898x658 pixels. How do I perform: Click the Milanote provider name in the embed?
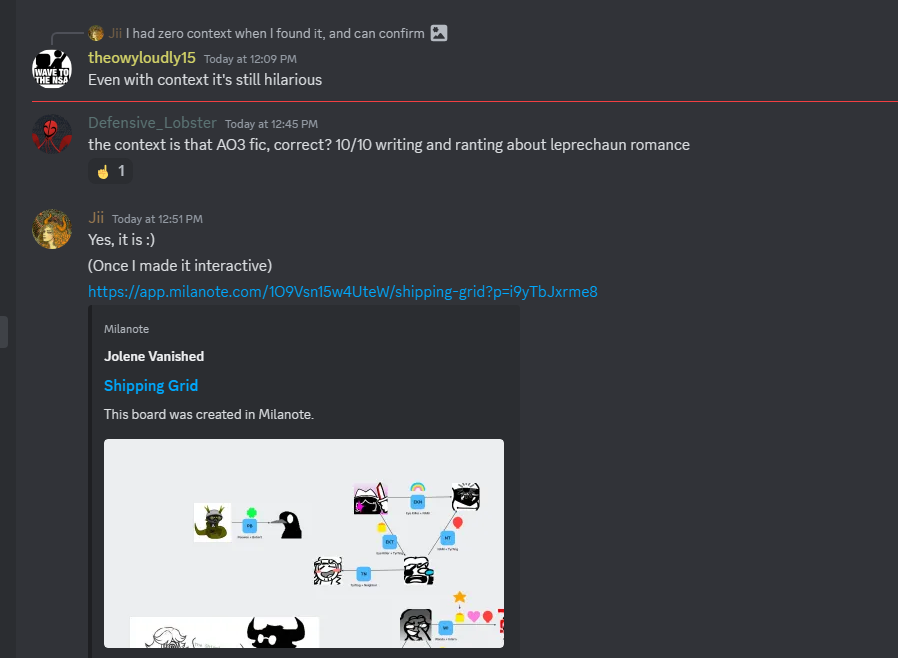[x=127, y=329]
